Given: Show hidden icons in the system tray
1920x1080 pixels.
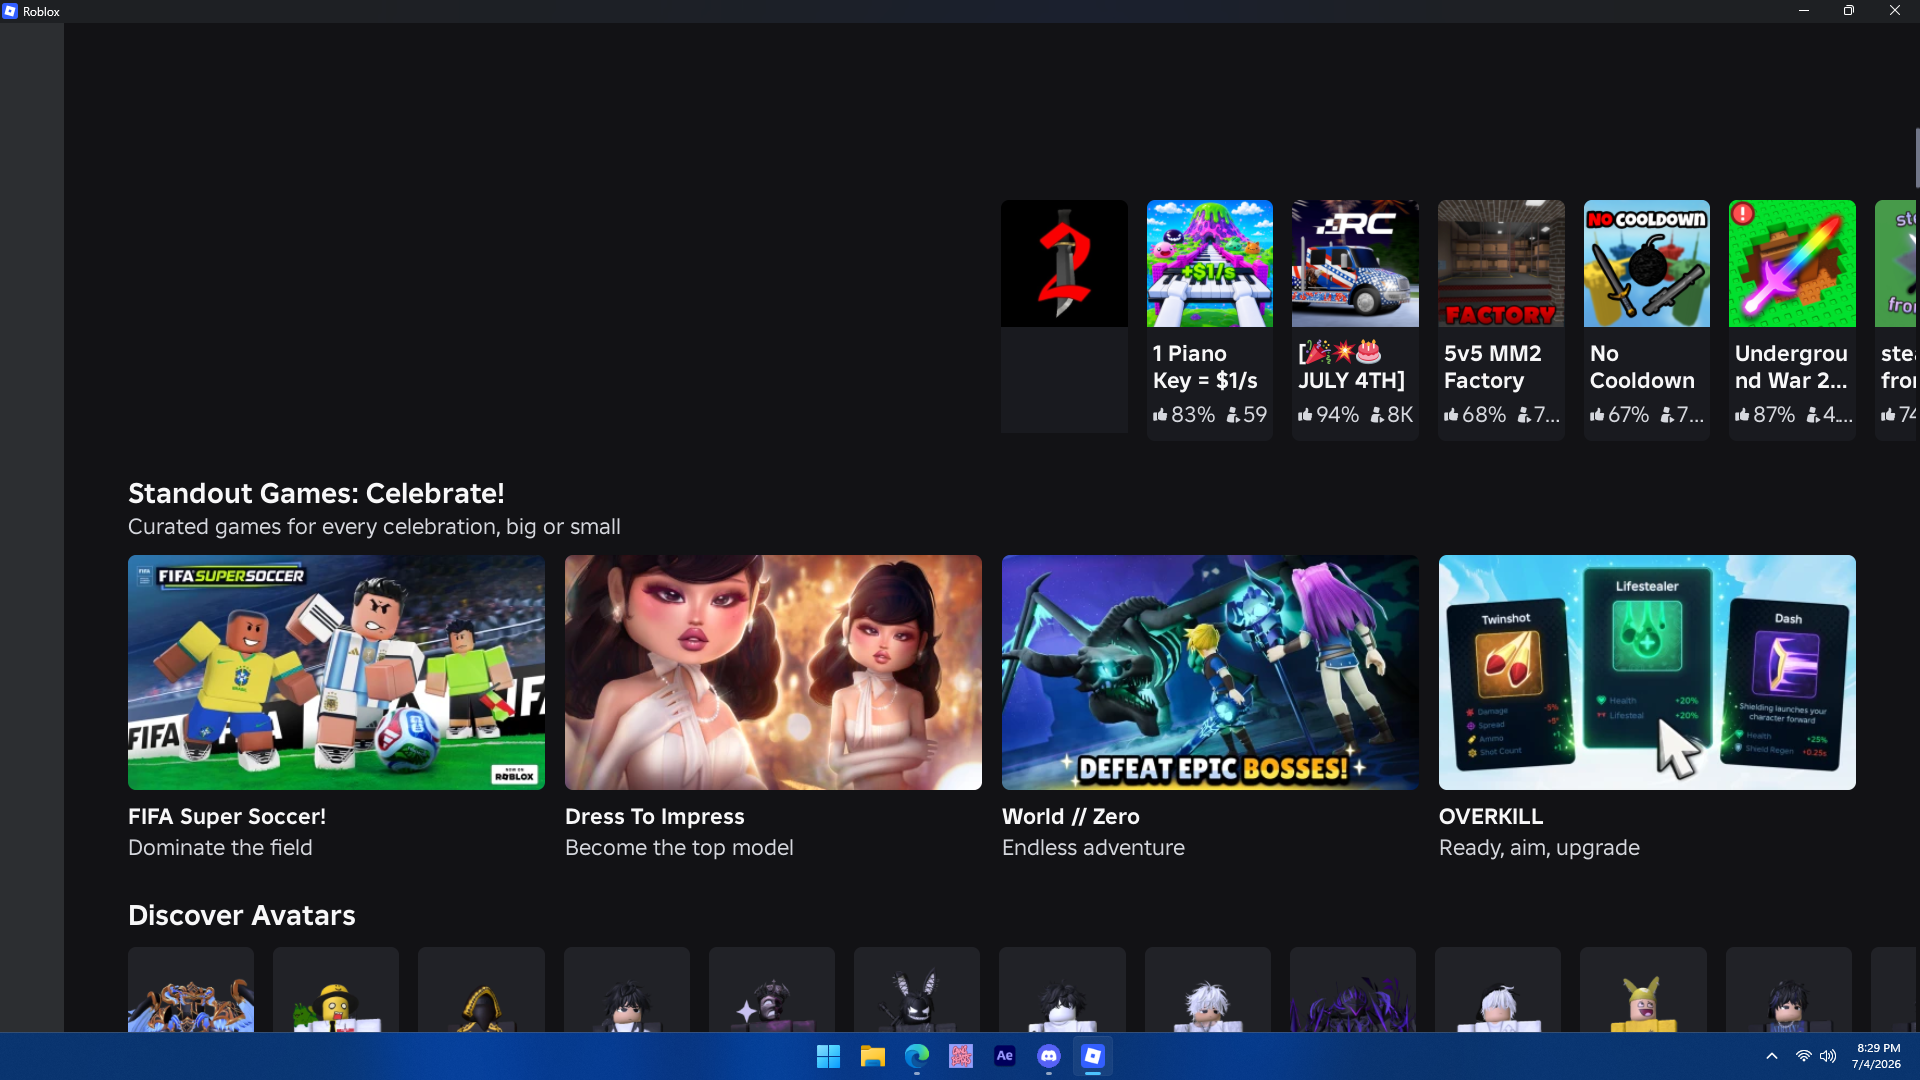Looking at the screenshot, I should 1772,1056.
